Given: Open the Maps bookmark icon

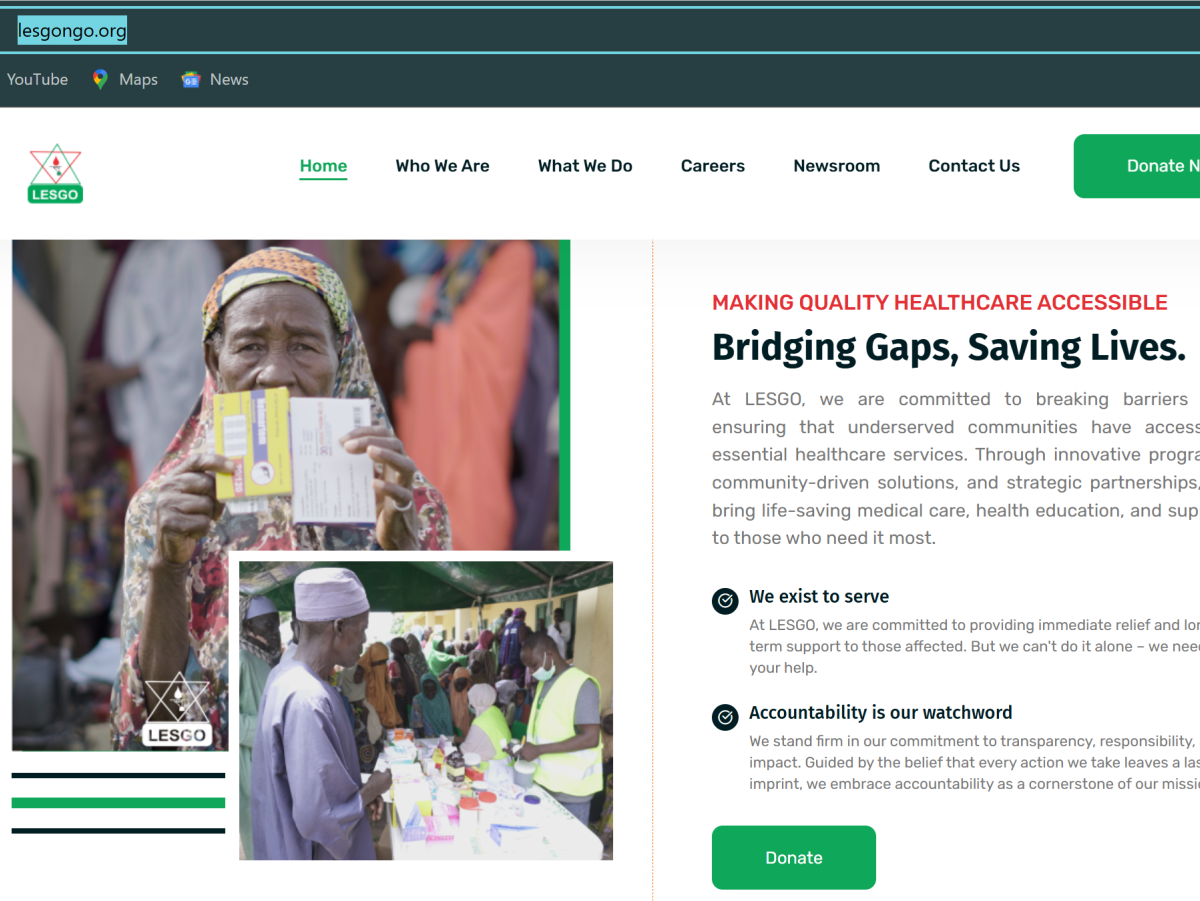Looking at the screenshot, I should coord(100,80).
